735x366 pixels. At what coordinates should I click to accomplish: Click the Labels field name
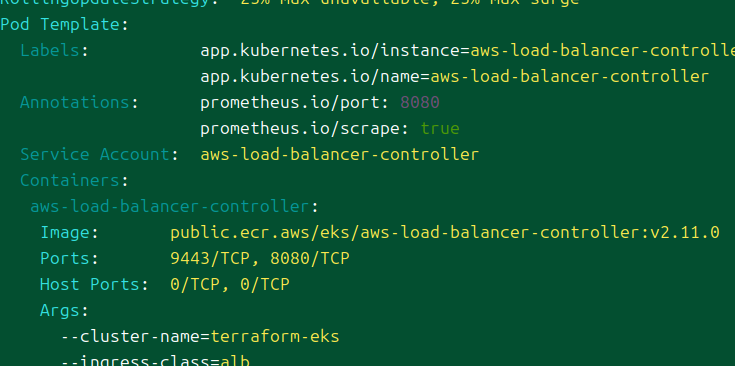point(49,50)
